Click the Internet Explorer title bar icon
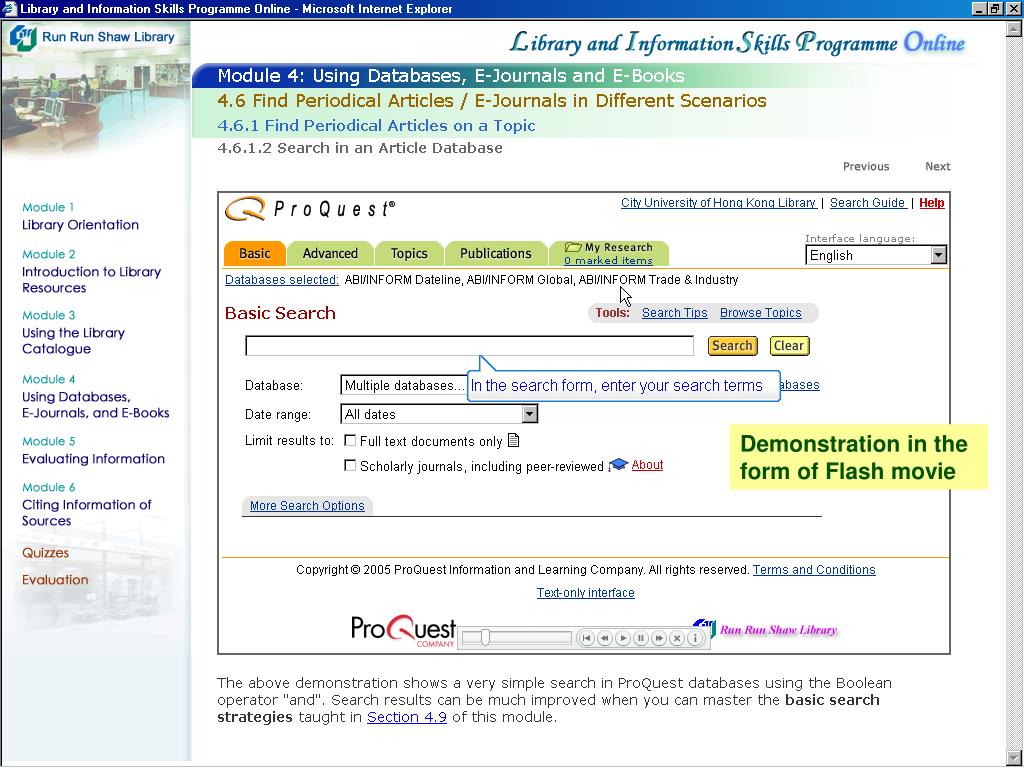This screenshot has width=1024, height=768. (9, 8)
